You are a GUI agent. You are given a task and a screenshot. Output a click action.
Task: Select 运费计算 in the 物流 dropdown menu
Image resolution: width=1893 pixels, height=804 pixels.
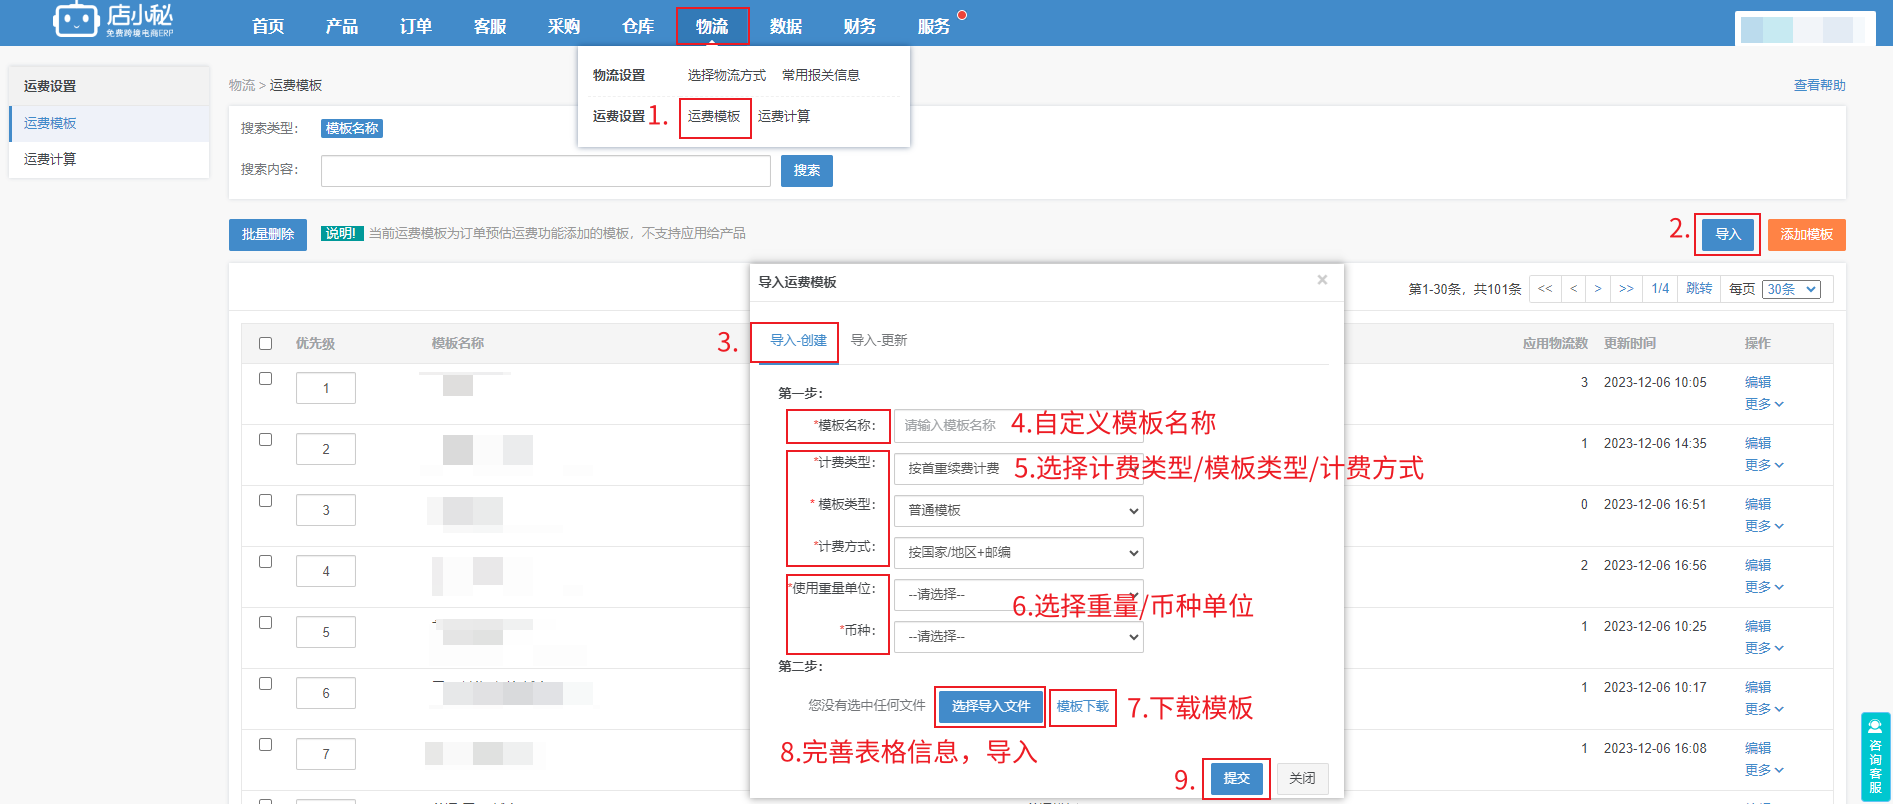(x=784, y=117)
